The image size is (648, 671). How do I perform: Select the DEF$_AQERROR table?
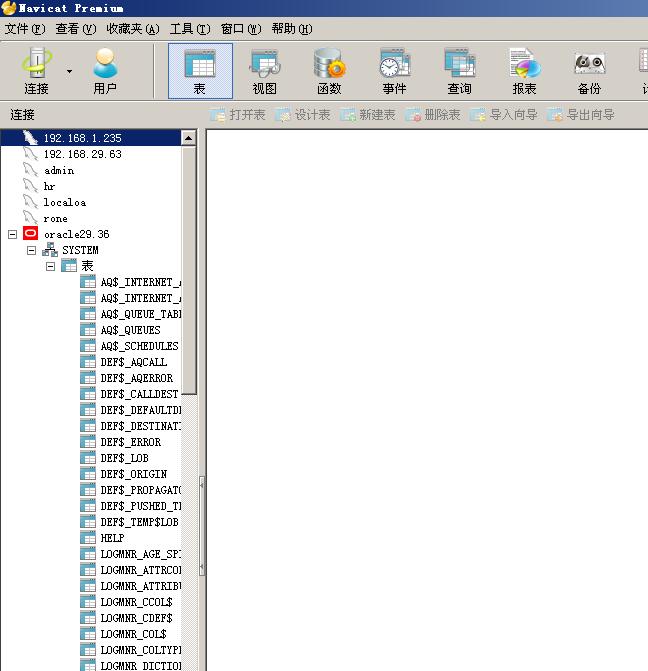click(137, 378)
